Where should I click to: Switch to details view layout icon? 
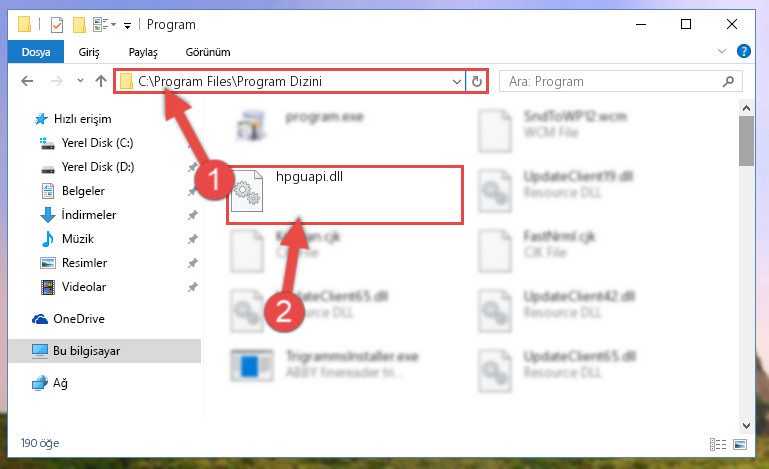coord(718,444)
